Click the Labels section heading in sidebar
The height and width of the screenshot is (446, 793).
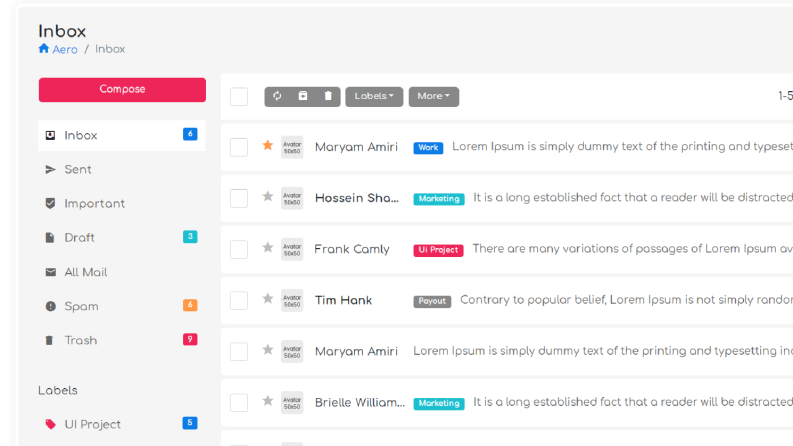58,390
